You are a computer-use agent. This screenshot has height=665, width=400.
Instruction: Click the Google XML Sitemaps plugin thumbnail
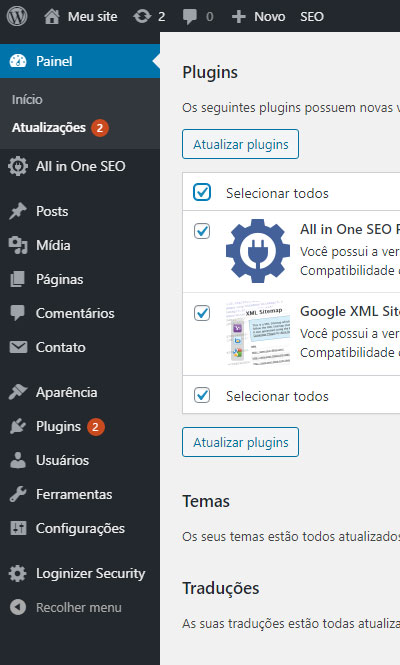257,333
